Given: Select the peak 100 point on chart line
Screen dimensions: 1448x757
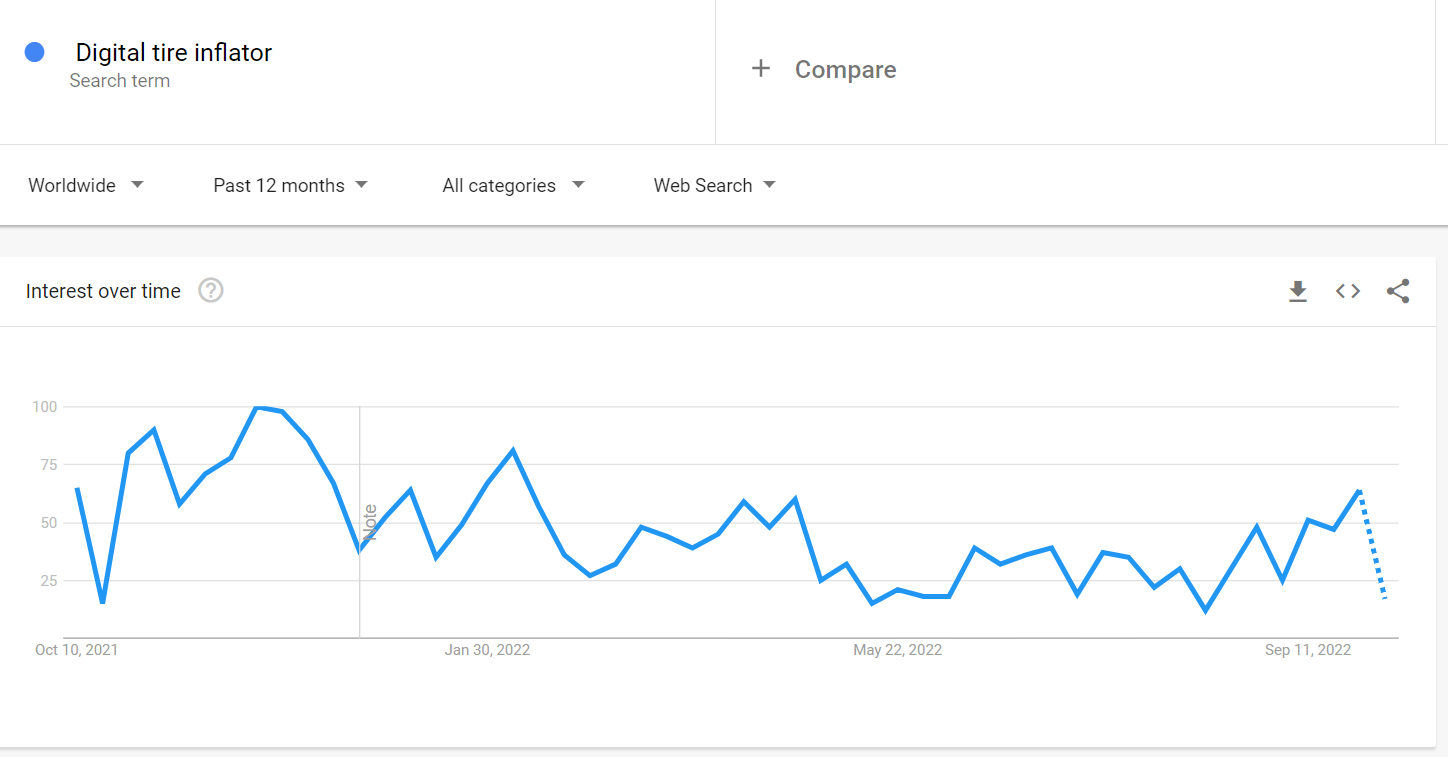Looking at the screenshot, I should pyautogui.click(x=258, y=407).
